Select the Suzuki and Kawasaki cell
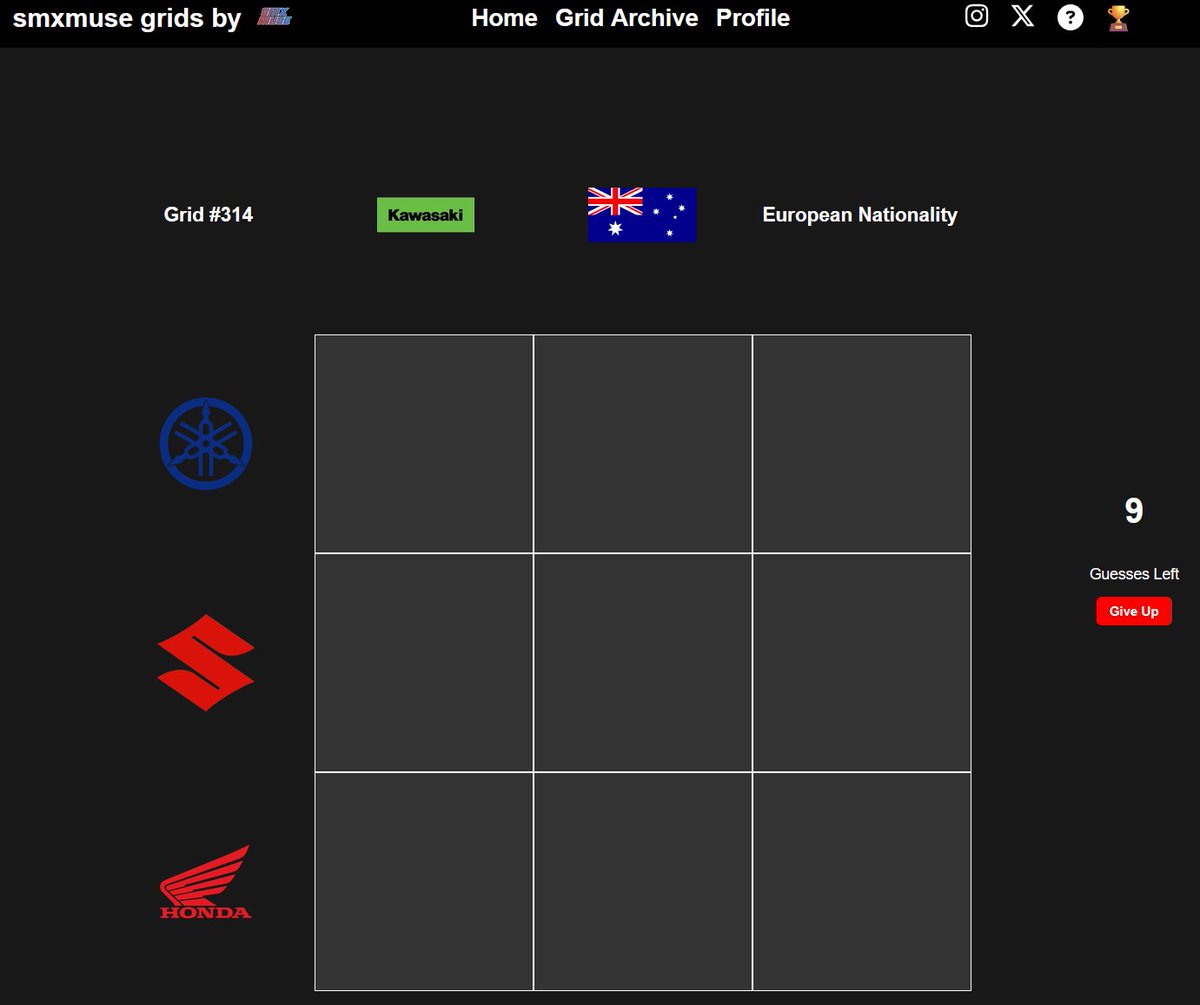This screenshot has height=1005, width=1200. 424,663
